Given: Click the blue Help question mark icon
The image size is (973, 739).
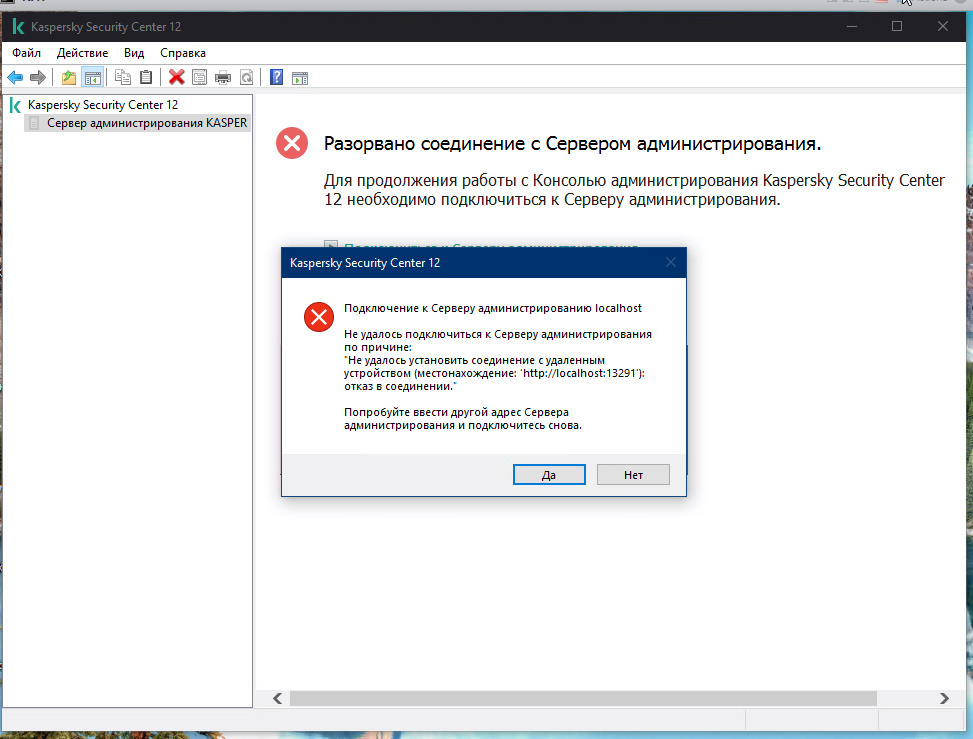Looking at the screenshot, I should tap(277, 78).
